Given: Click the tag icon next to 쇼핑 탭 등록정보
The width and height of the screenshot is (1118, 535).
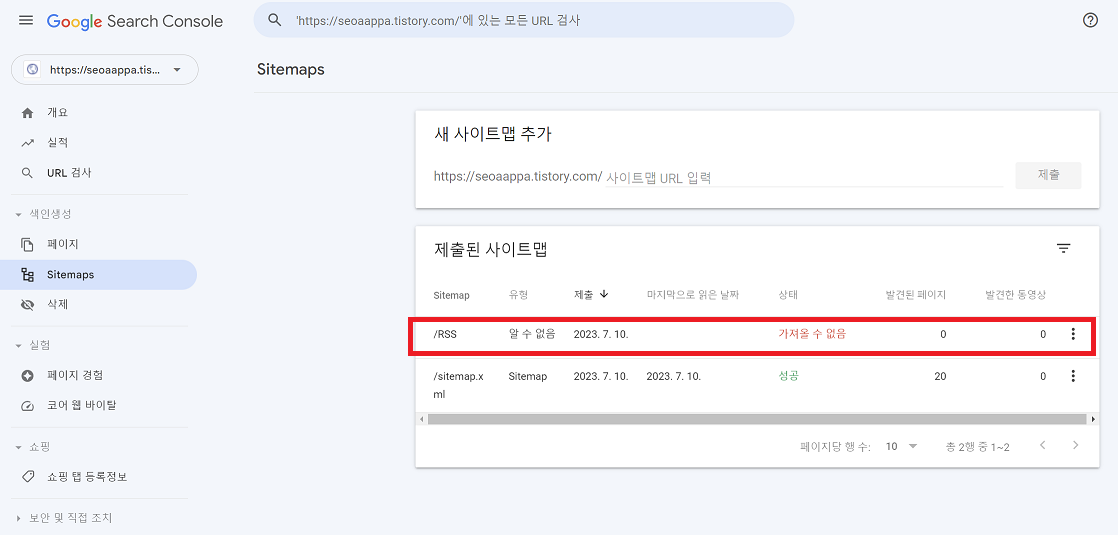Looking at the screenshot, I should (x=28, y=477).
